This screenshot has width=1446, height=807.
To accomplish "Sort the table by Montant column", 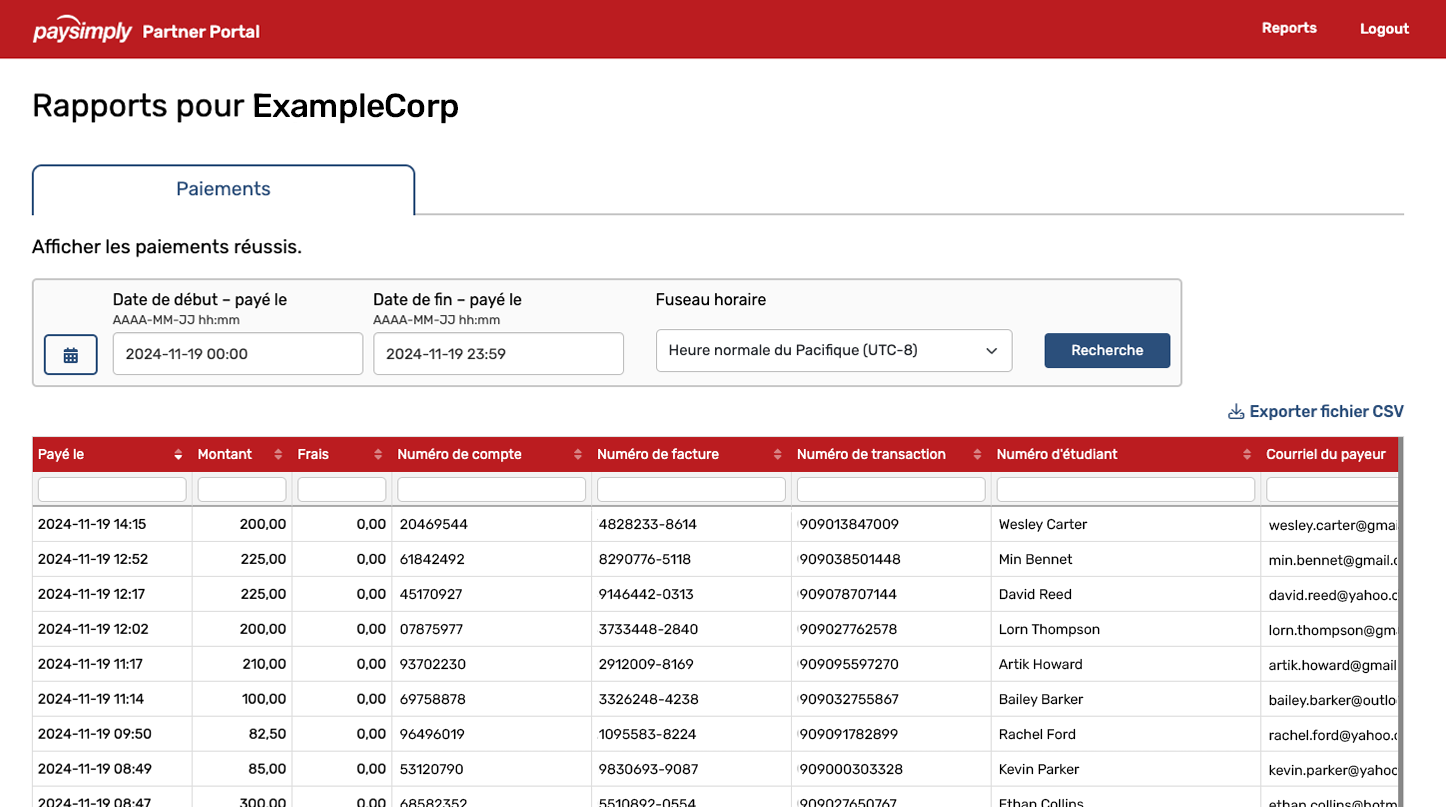I will [x=277, y=454].
